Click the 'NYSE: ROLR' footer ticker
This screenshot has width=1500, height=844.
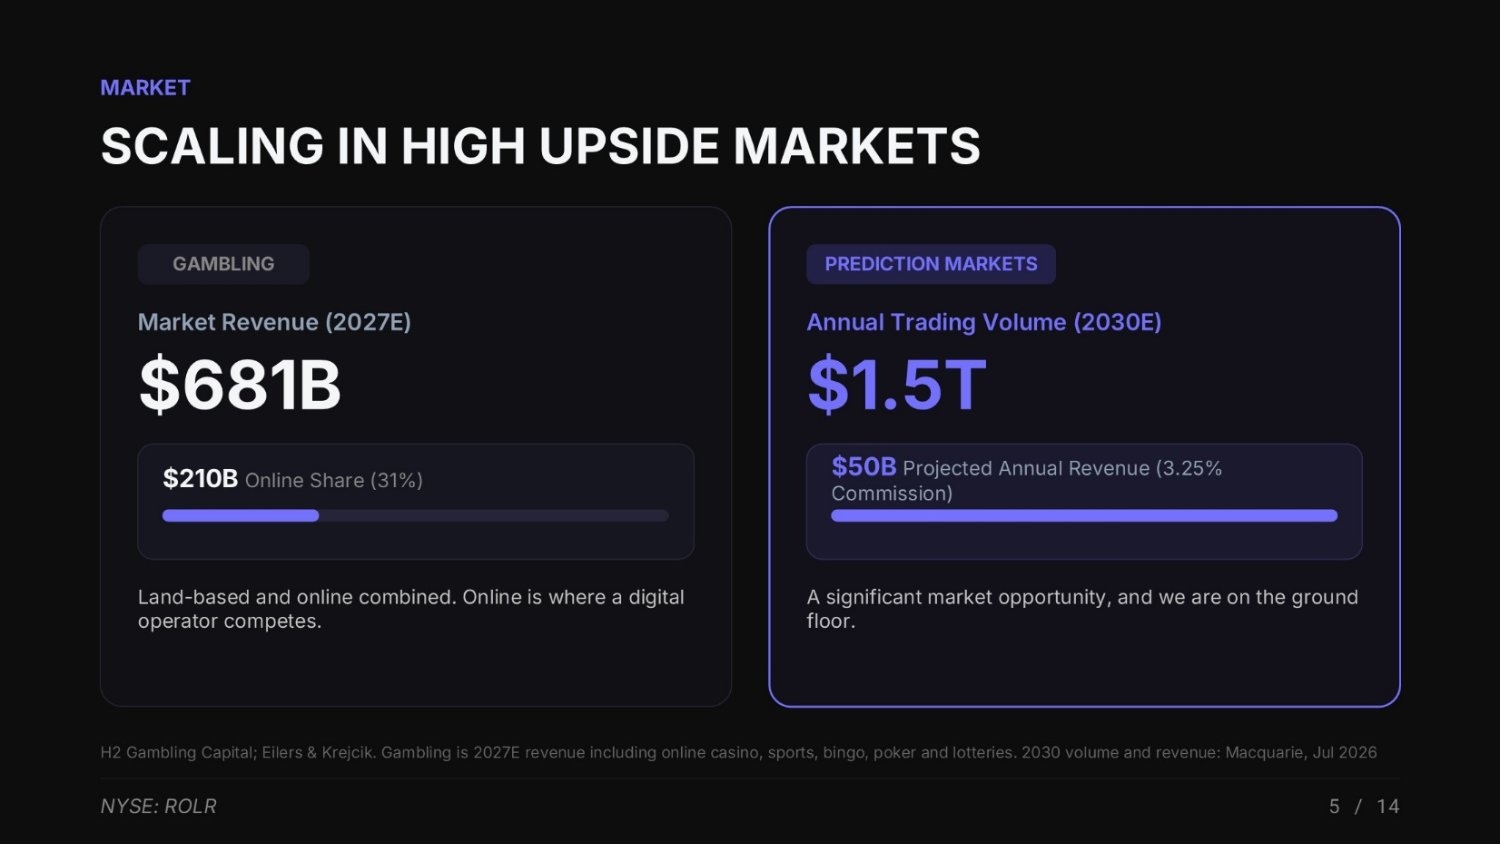158,806
